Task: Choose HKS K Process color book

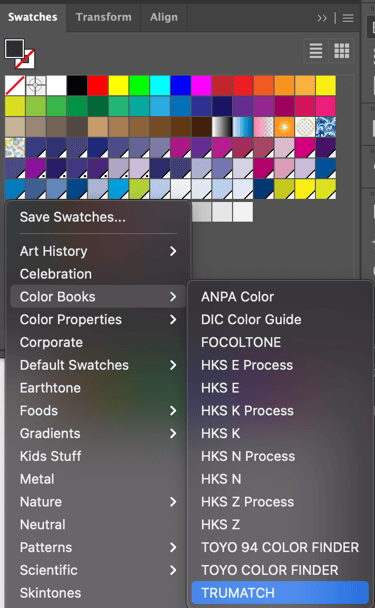Action: coord(280,411)
